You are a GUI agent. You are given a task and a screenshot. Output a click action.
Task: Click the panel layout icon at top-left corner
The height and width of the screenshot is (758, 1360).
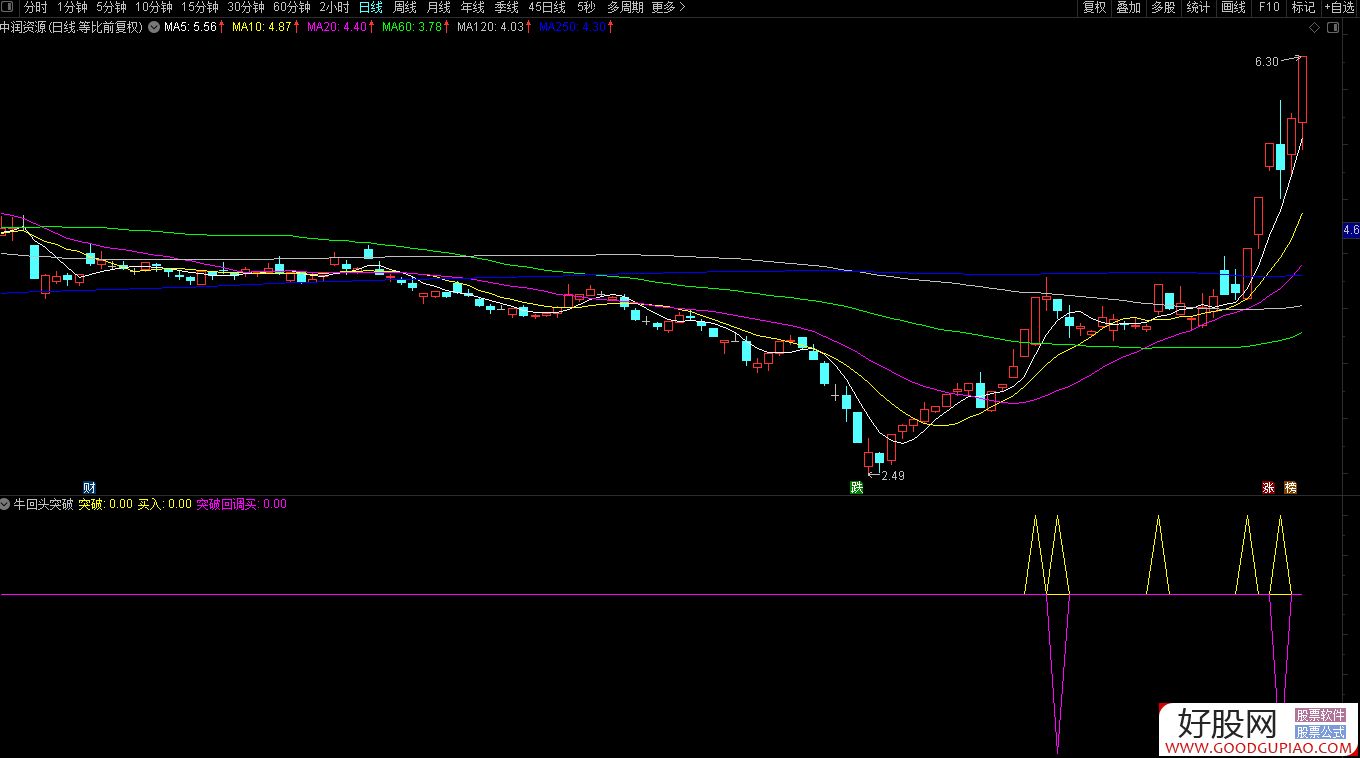pyautogui.click(x=8, y=7)
